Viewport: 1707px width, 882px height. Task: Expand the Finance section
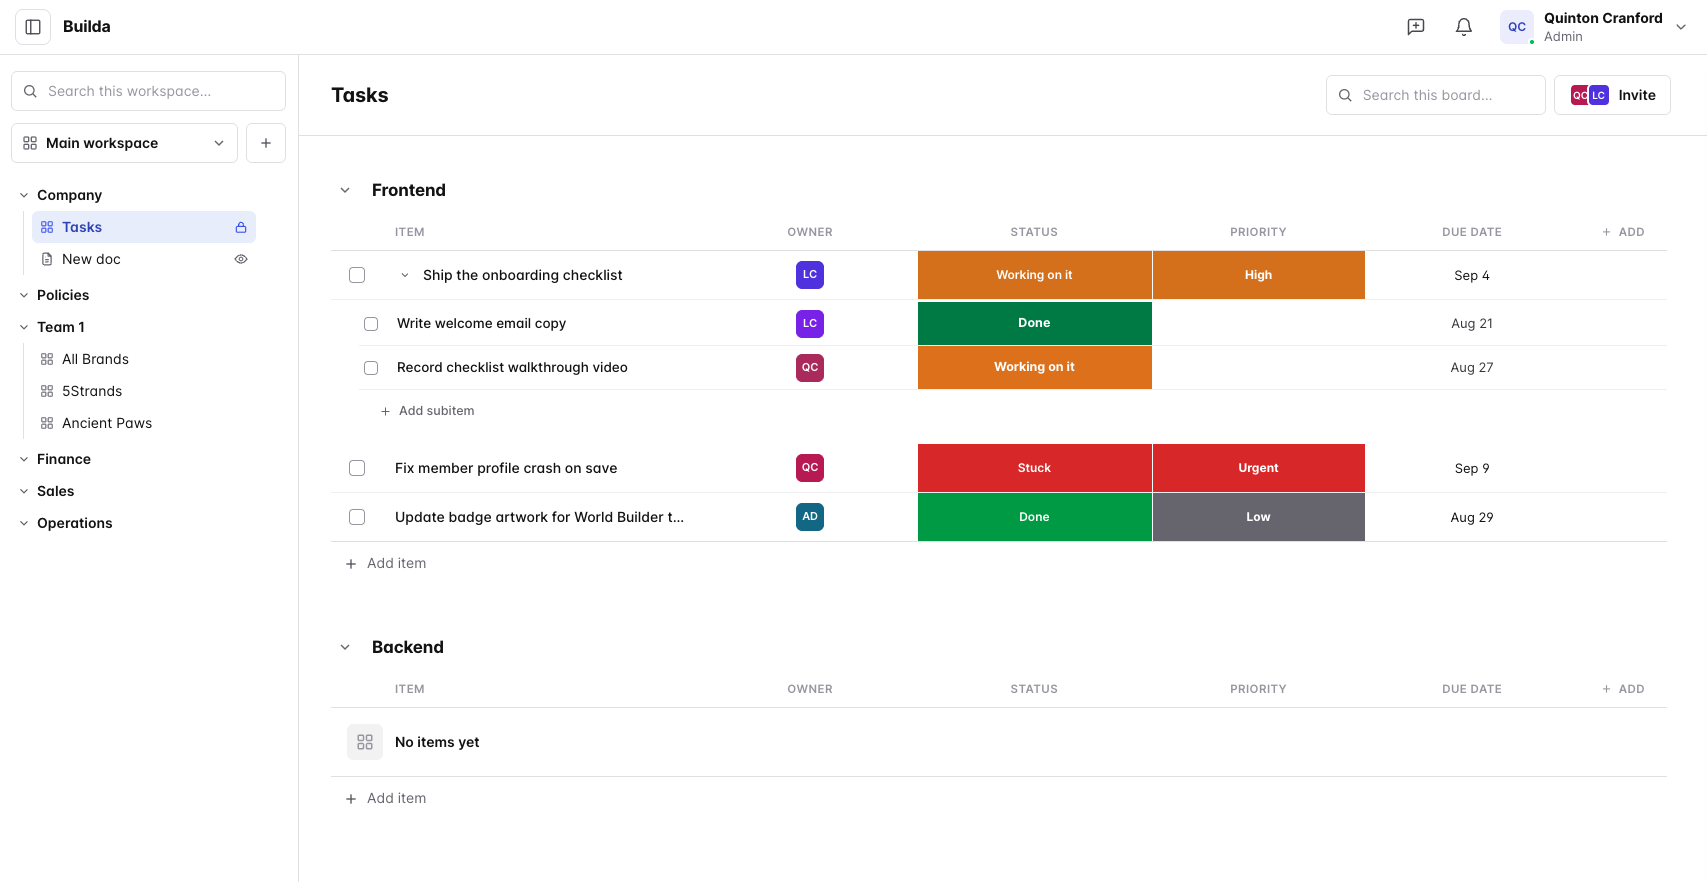click(24, 459)
